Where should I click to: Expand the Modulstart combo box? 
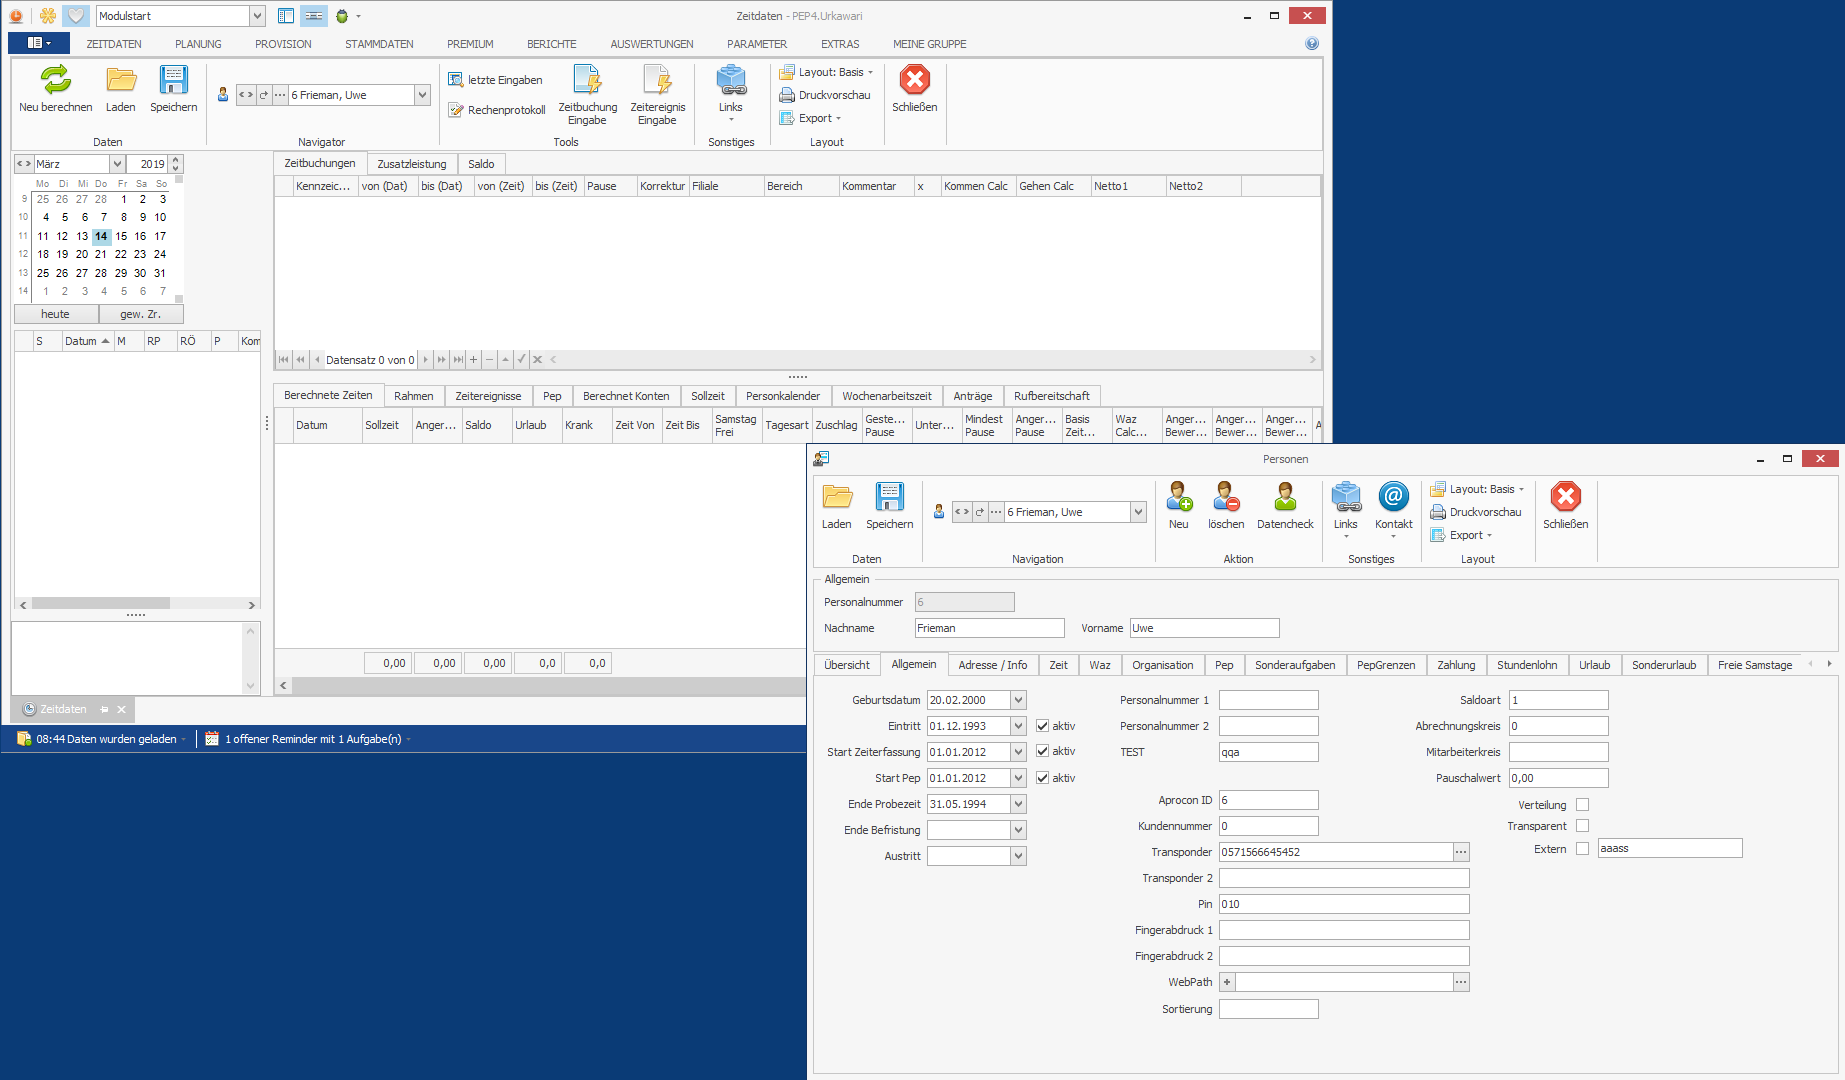click(257, 16)
